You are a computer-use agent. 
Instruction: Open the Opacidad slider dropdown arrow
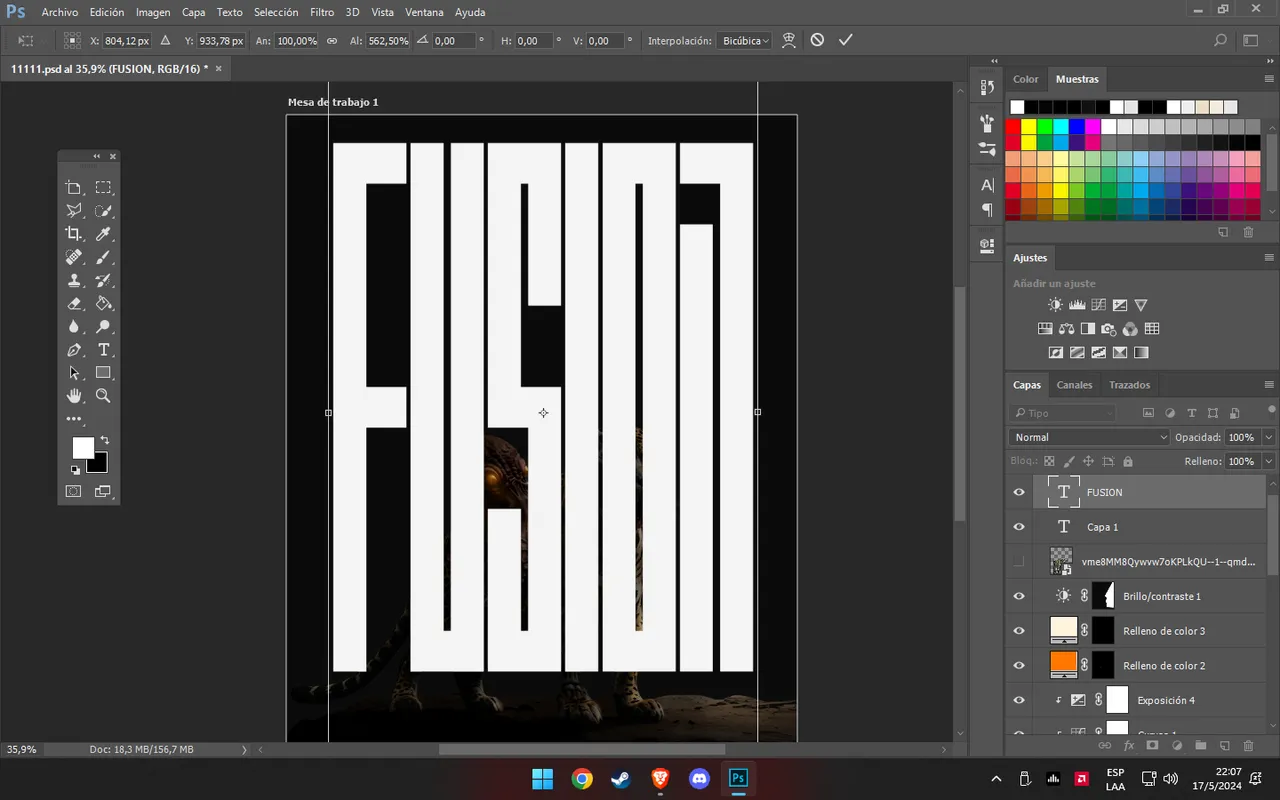pyautogui.click(x=1269, y=437)
